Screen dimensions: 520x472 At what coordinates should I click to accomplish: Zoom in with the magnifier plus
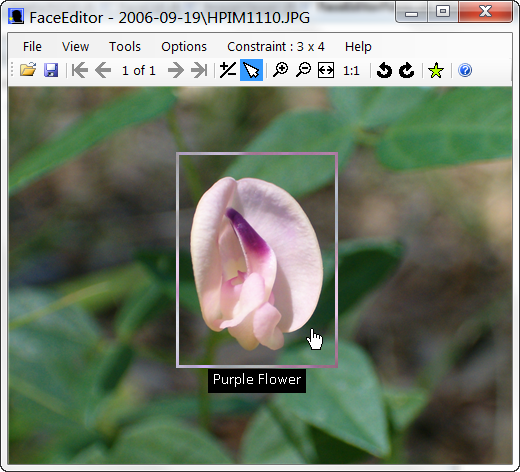pyautogui.click(x=281, y=70)
